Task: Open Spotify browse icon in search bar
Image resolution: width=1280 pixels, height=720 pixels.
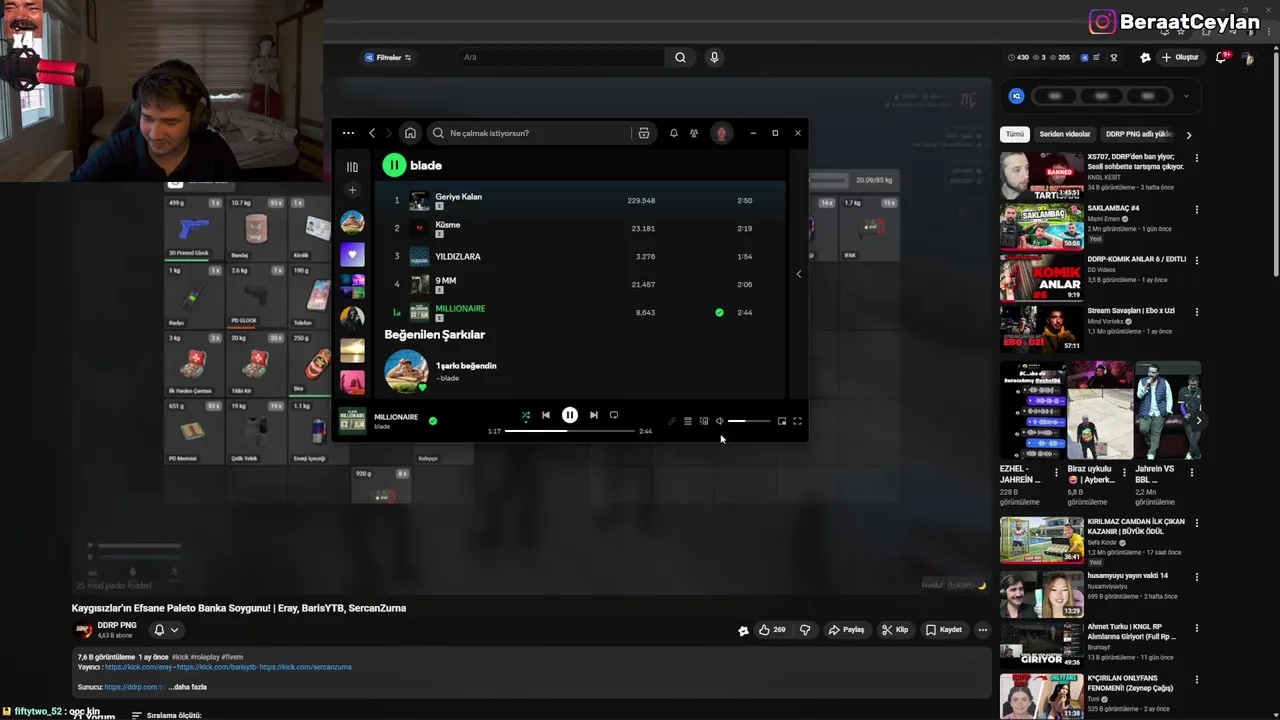Action: tap(644, 133)
